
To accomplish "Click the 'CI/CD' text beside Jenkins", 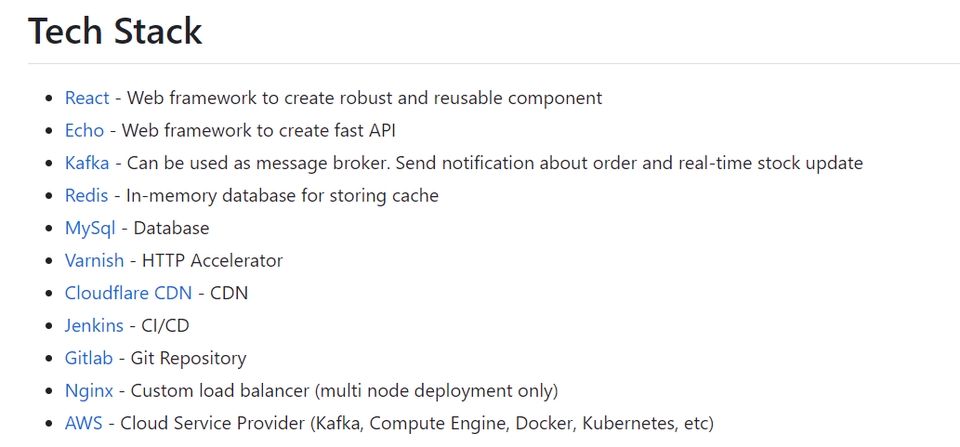I will (165, 325).
